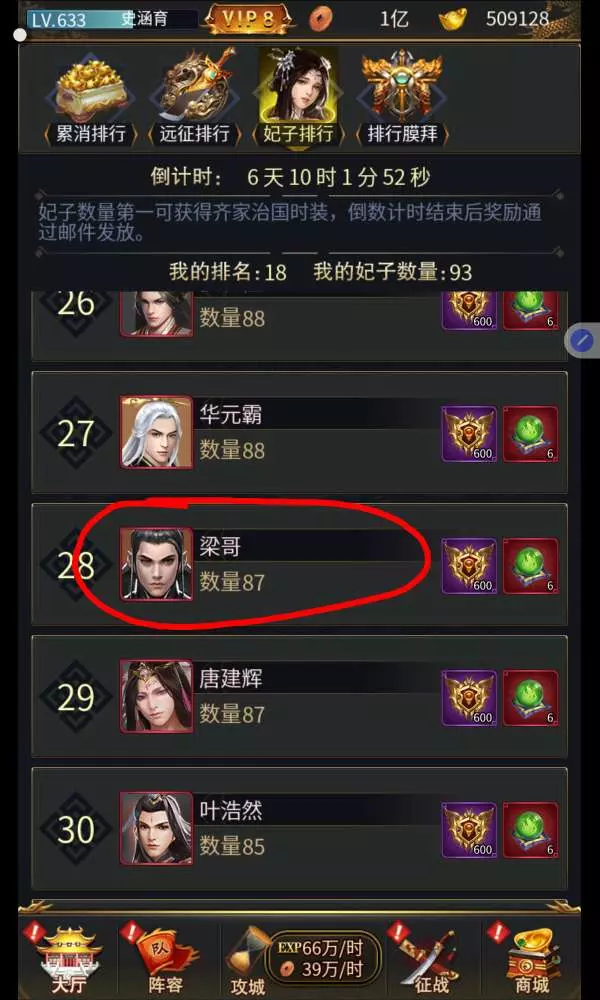Tap 唐建辉's avatar portrait
The width and height of the screenshot is (600, 1000).
[156, 696]
